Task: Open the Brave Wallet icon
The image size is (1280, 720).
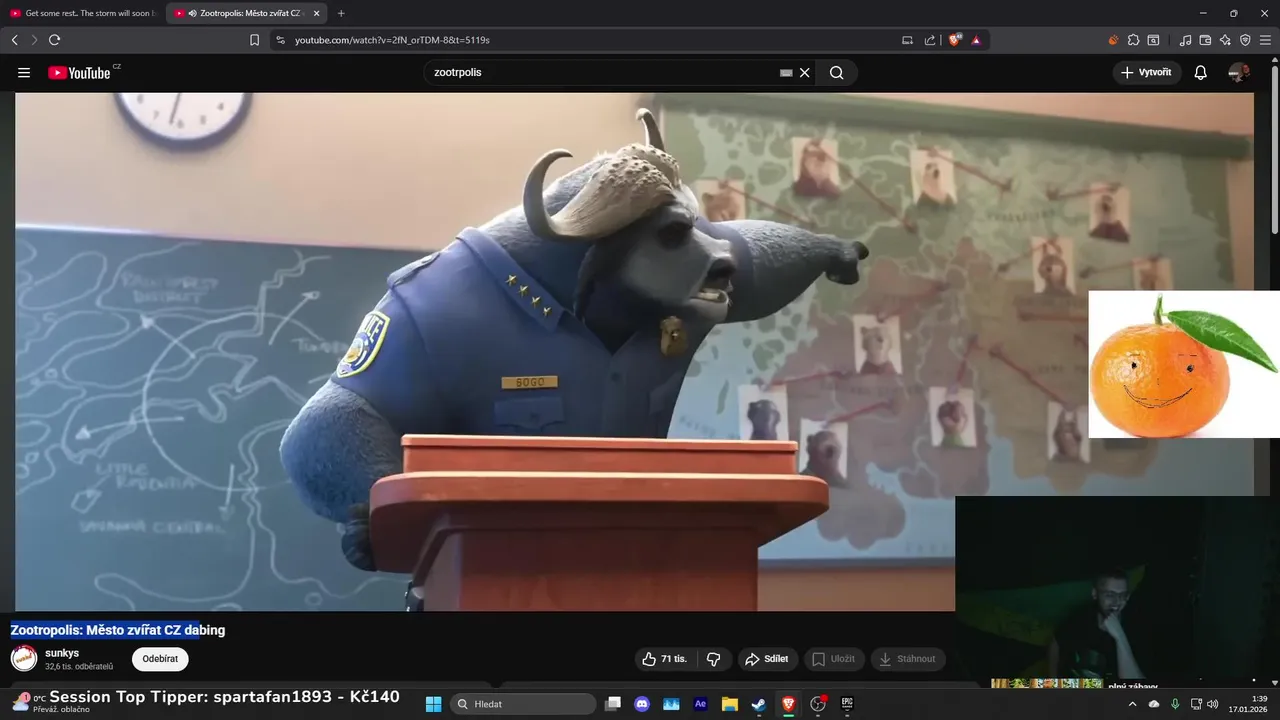Action: pos(1205,40)
